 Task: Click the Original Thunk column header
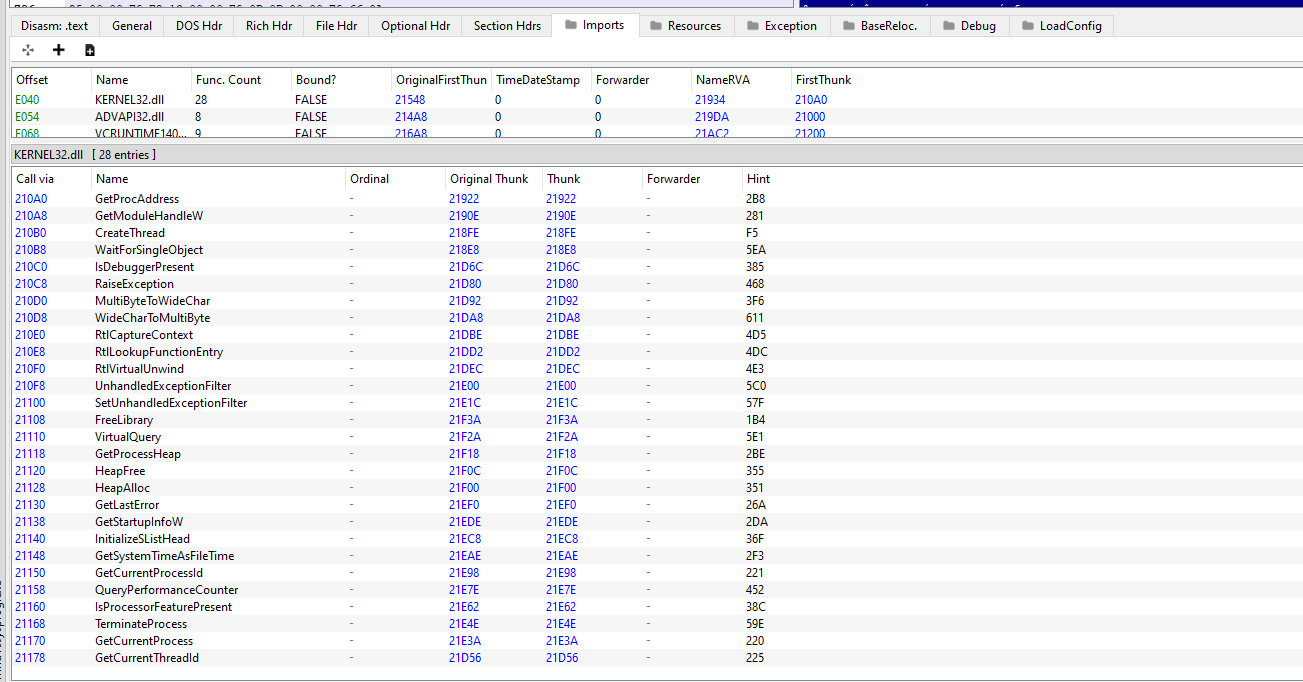tap(494, 179)
